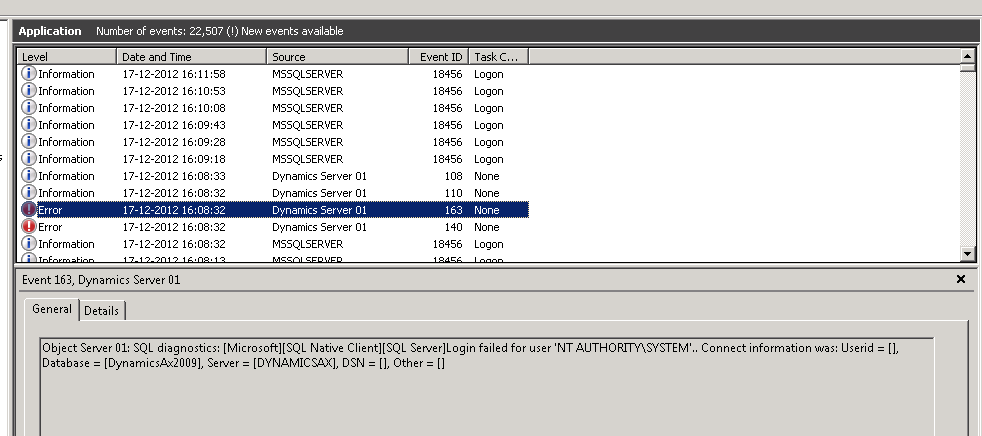Viewport: 982px width, 436px height.
Task: Click event ID 108 cell
Action: click(453, 176)
